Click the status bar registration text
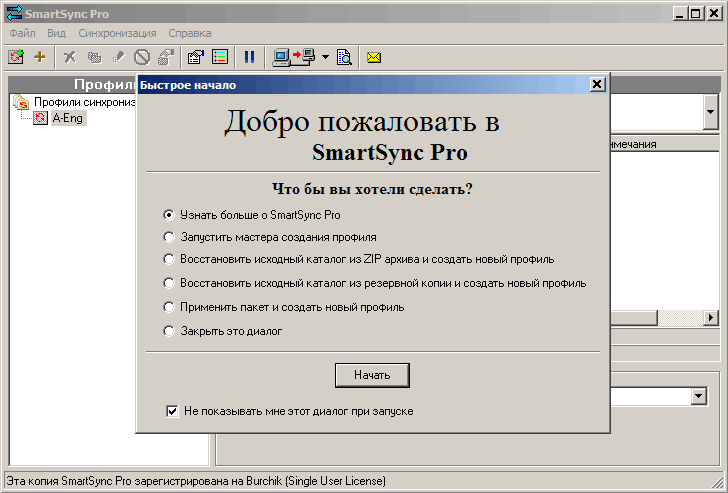Screen dimensions: 728x493 196,481
